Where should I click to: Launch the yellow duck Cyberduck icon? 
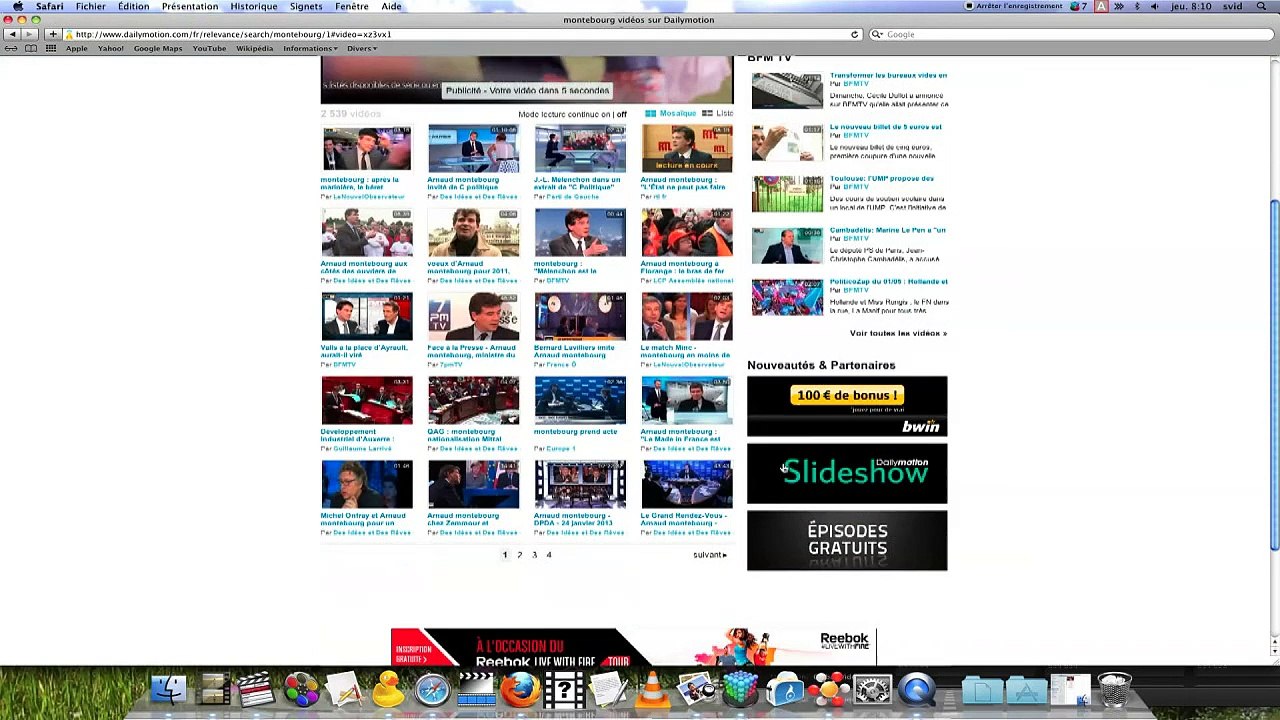(x=388, y=690)
